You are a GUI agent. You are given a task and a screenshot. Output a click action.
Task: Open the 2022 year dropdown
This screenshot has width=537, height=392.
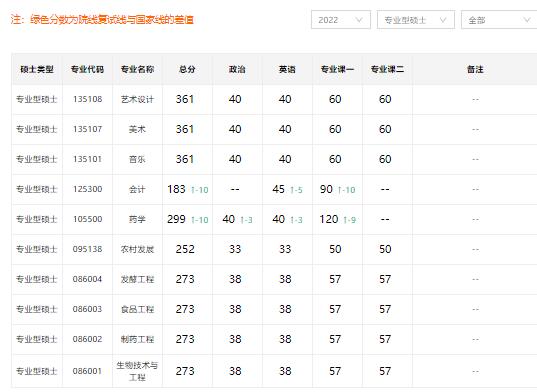(341, 20)
